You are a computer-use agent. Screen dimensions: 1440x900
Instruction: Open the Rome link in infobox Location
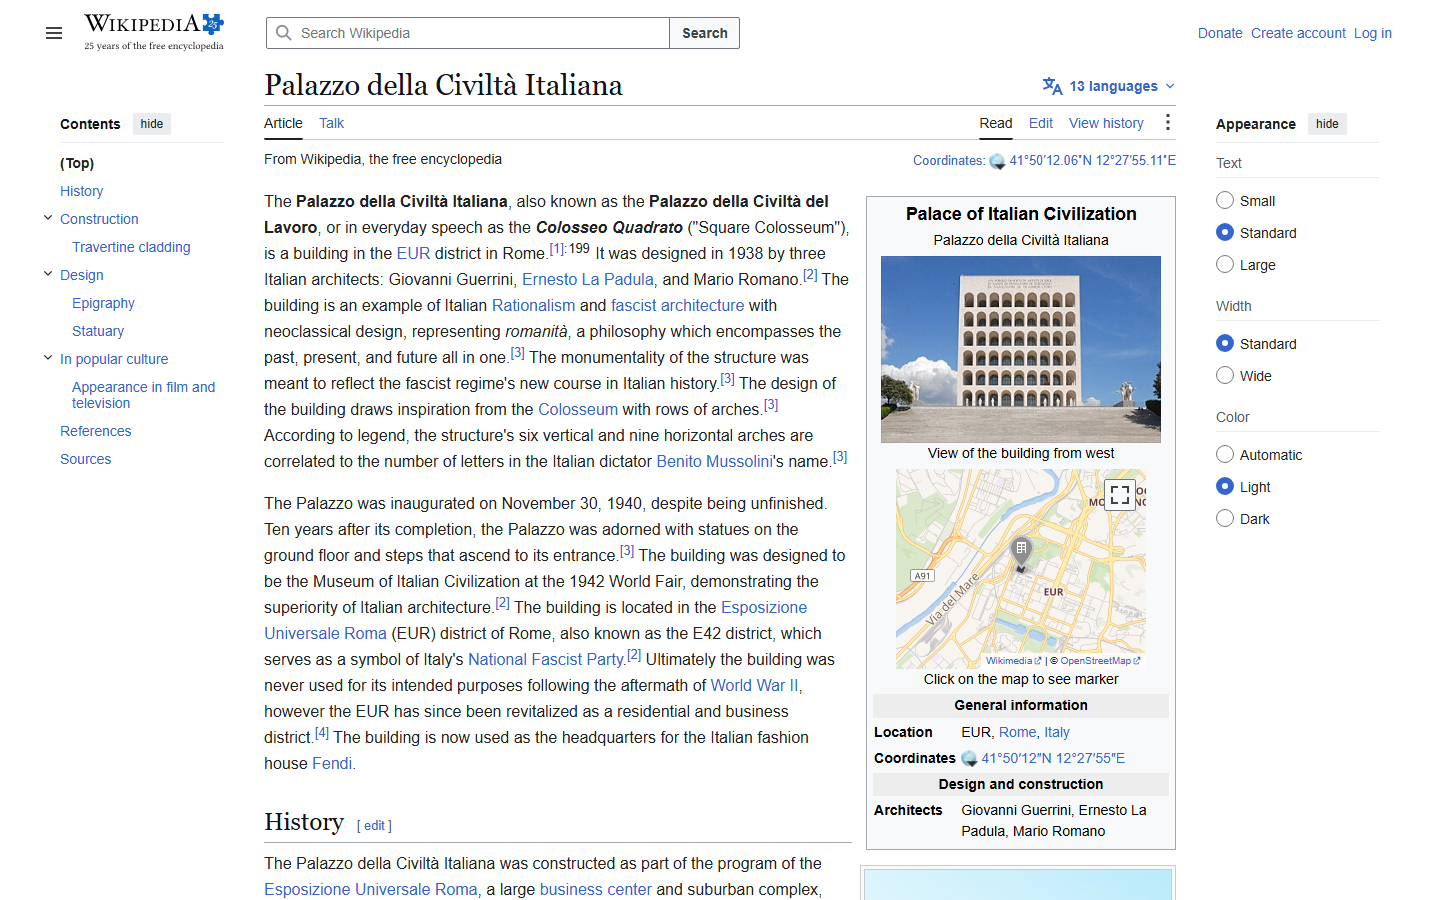(x=1017, y=732)
